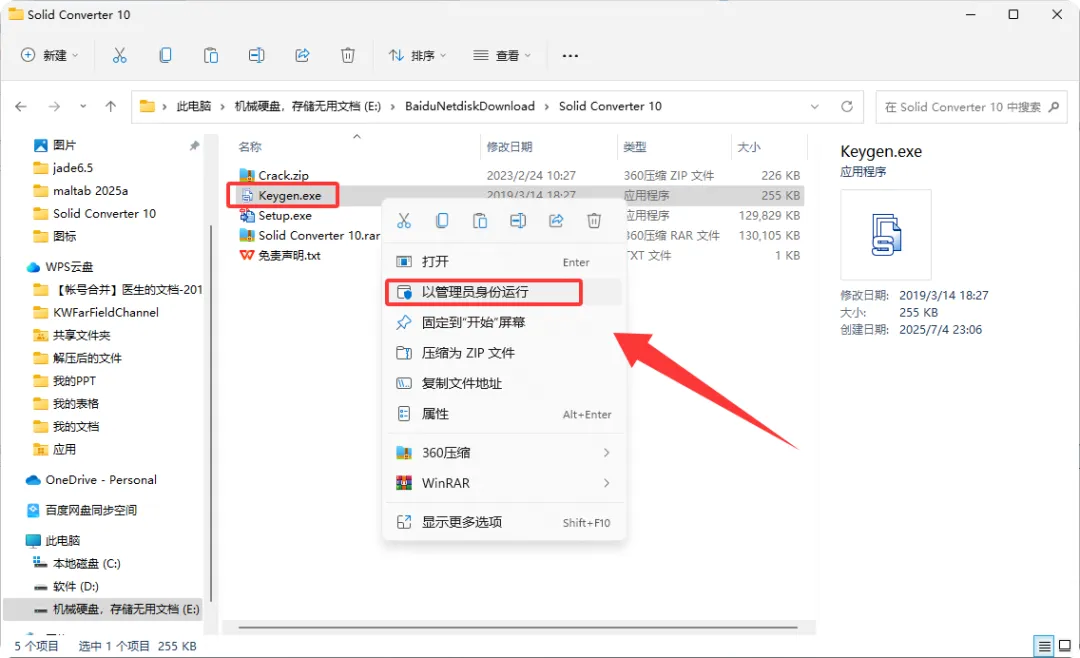This screenshot has height=658, width=1080.
Task: Expand the address bar history dropdown
Action: point(815,107)
